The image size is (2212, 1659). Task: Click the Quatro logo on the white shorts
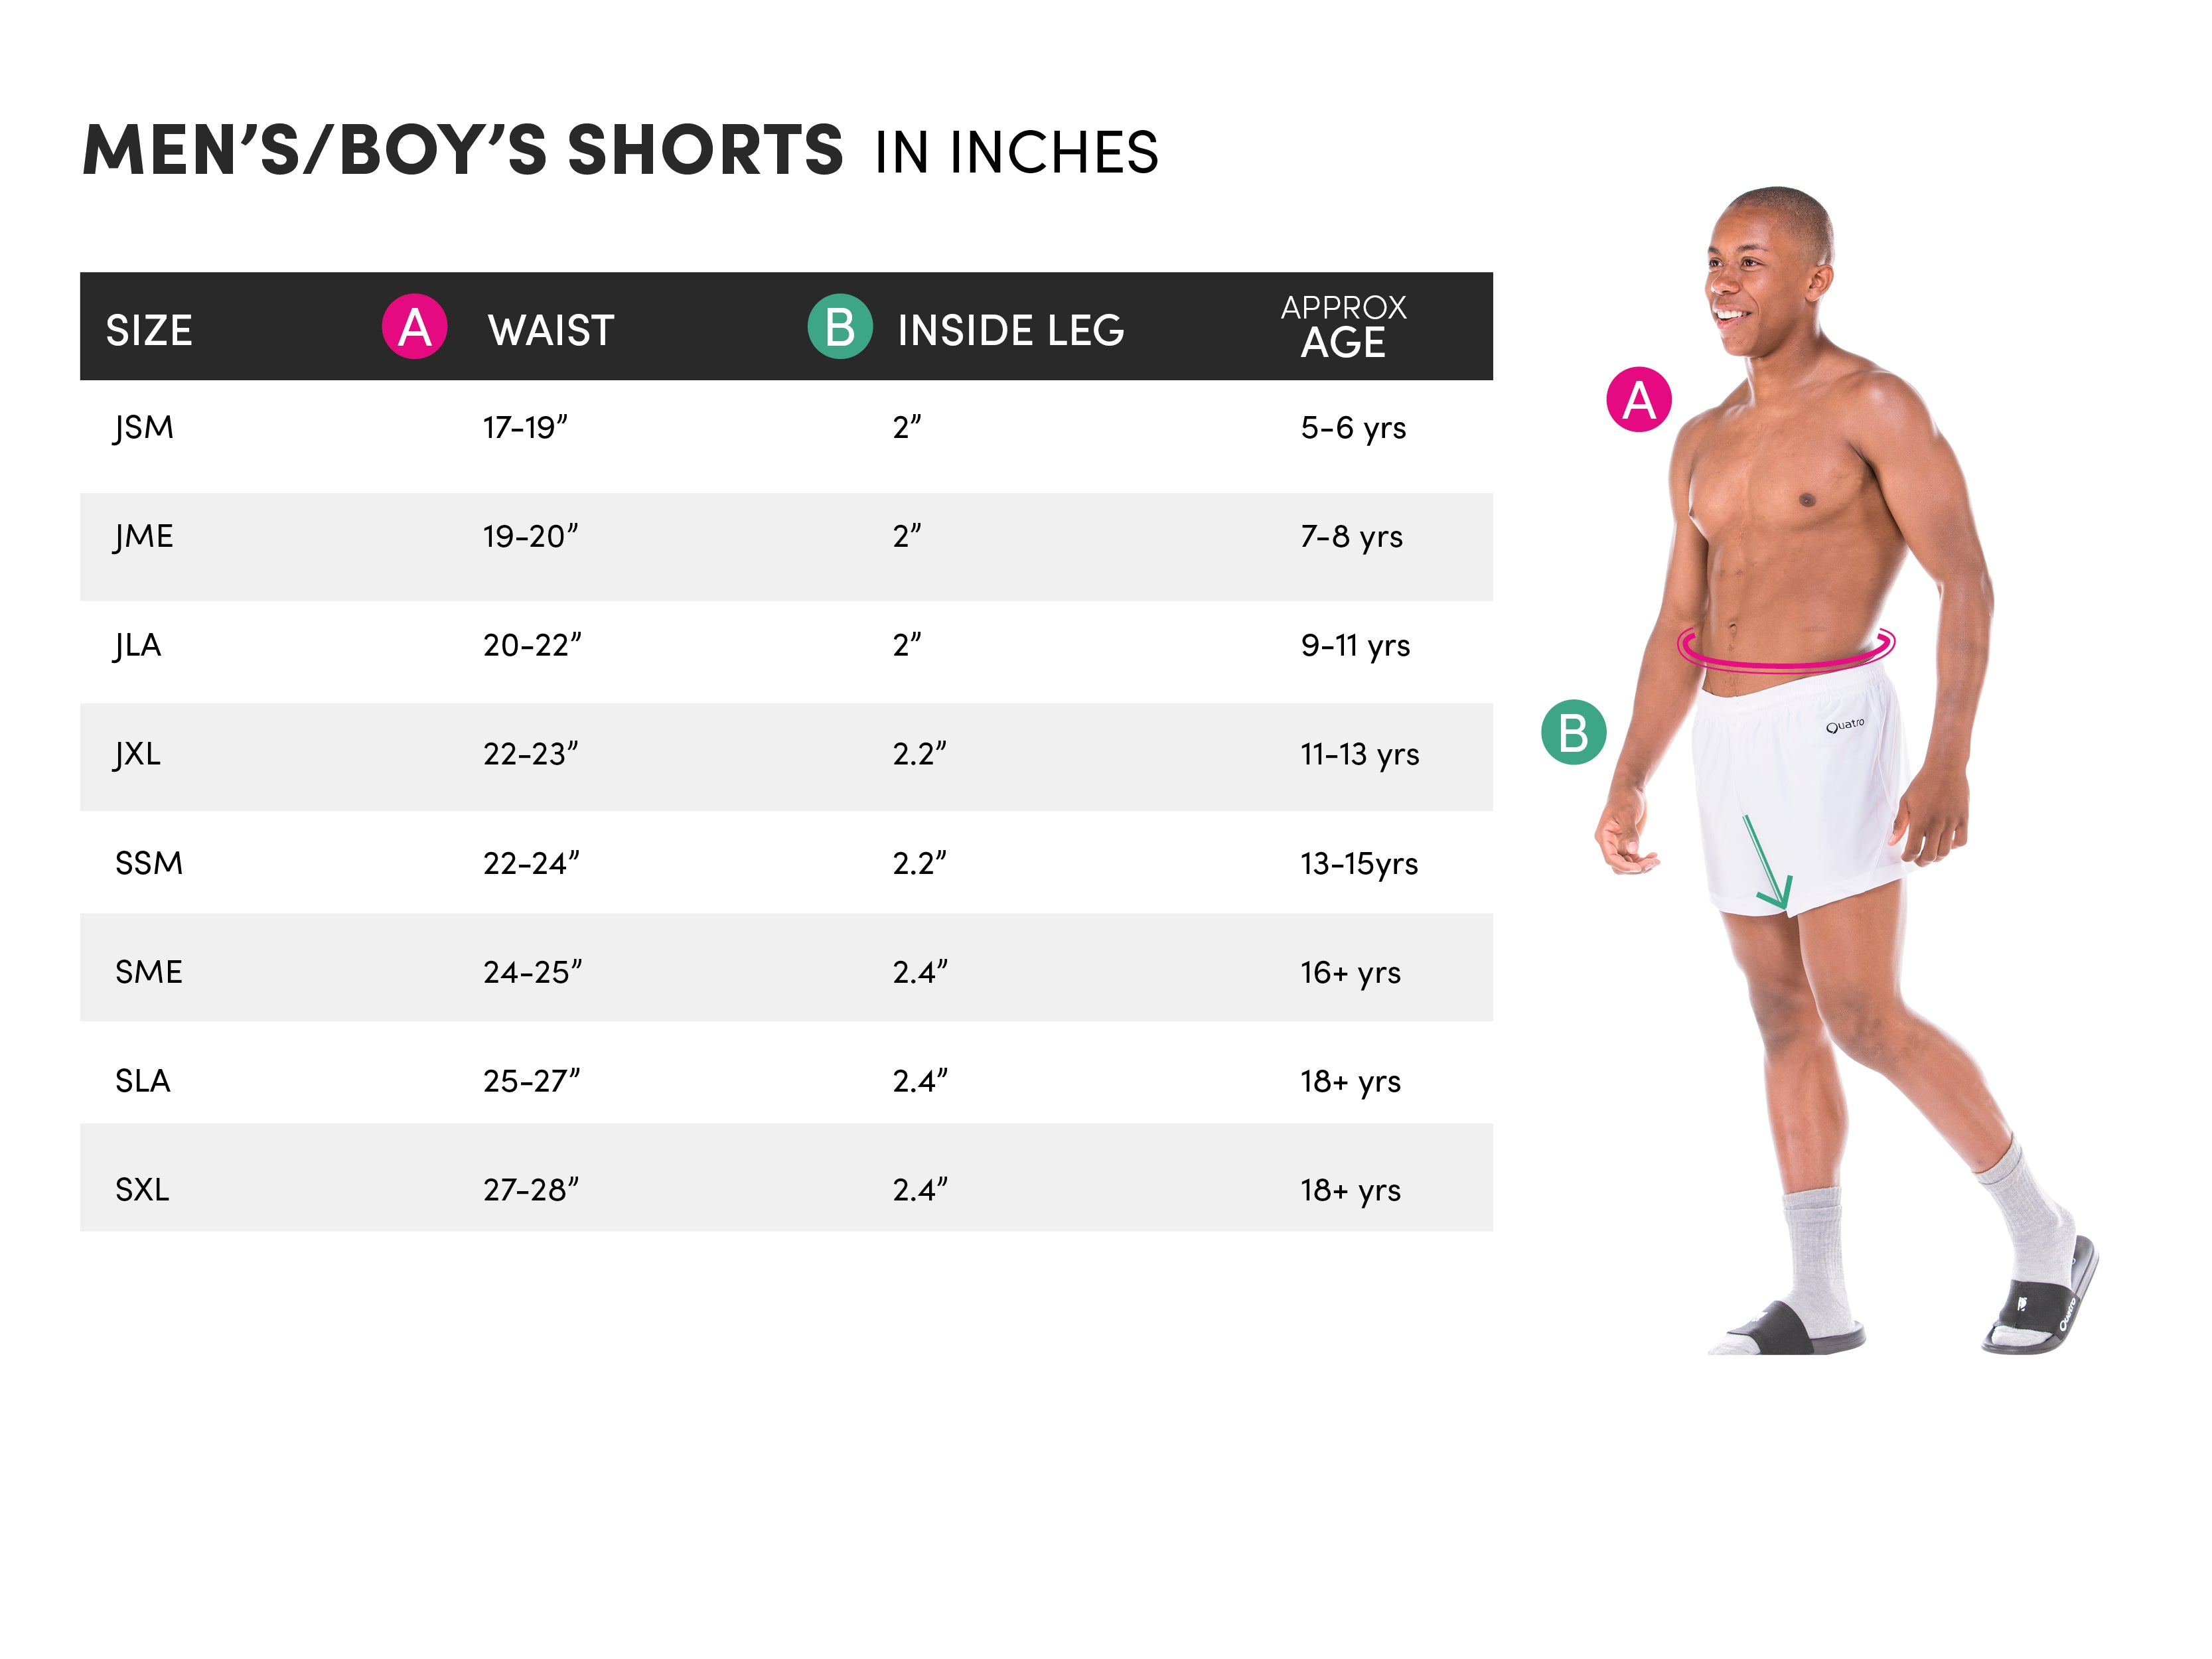(1844, 724)
